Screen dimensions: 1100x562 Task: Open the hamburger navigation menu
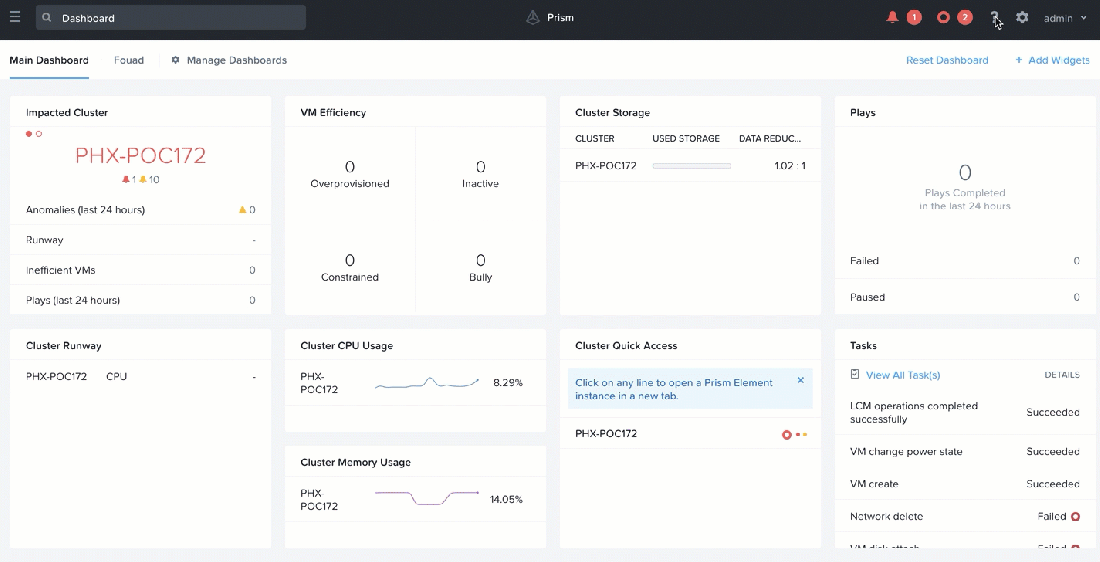click(x=15, y=17)
